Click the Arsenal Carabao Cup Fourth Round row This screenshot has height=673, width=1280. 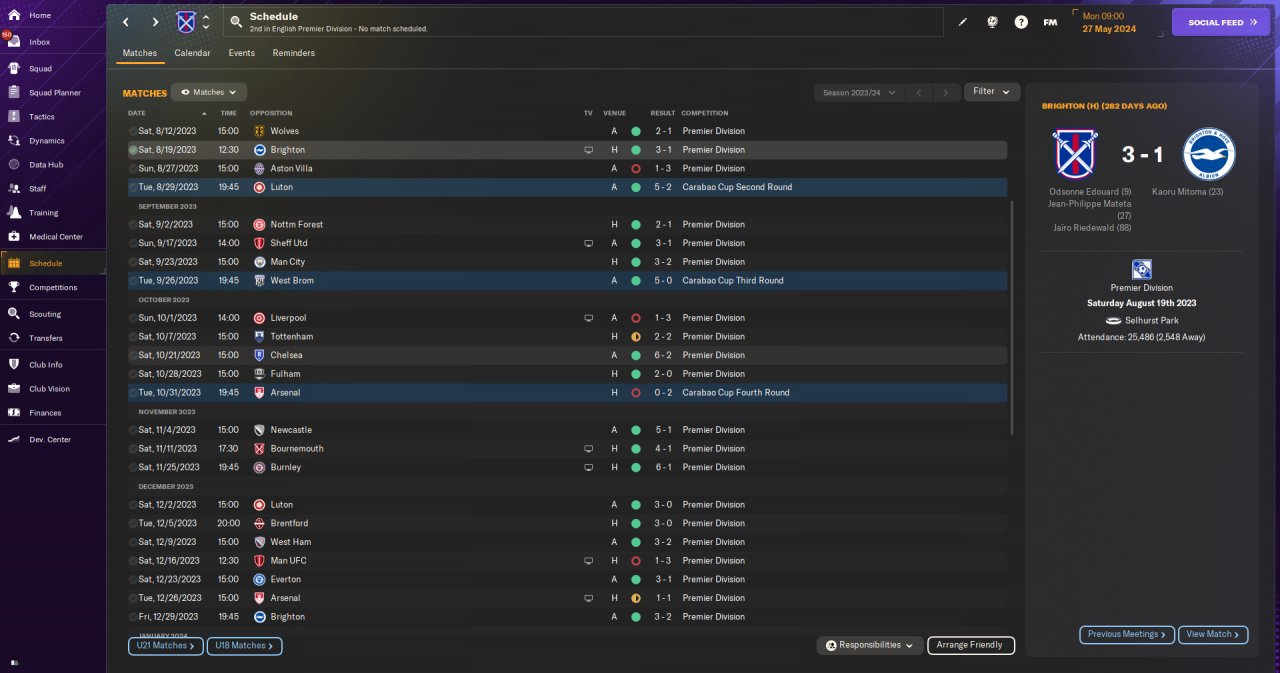(567, 393)
